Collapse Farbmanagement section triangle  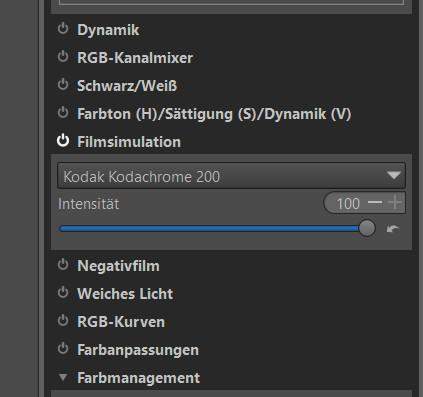click(x=63, y=377)
